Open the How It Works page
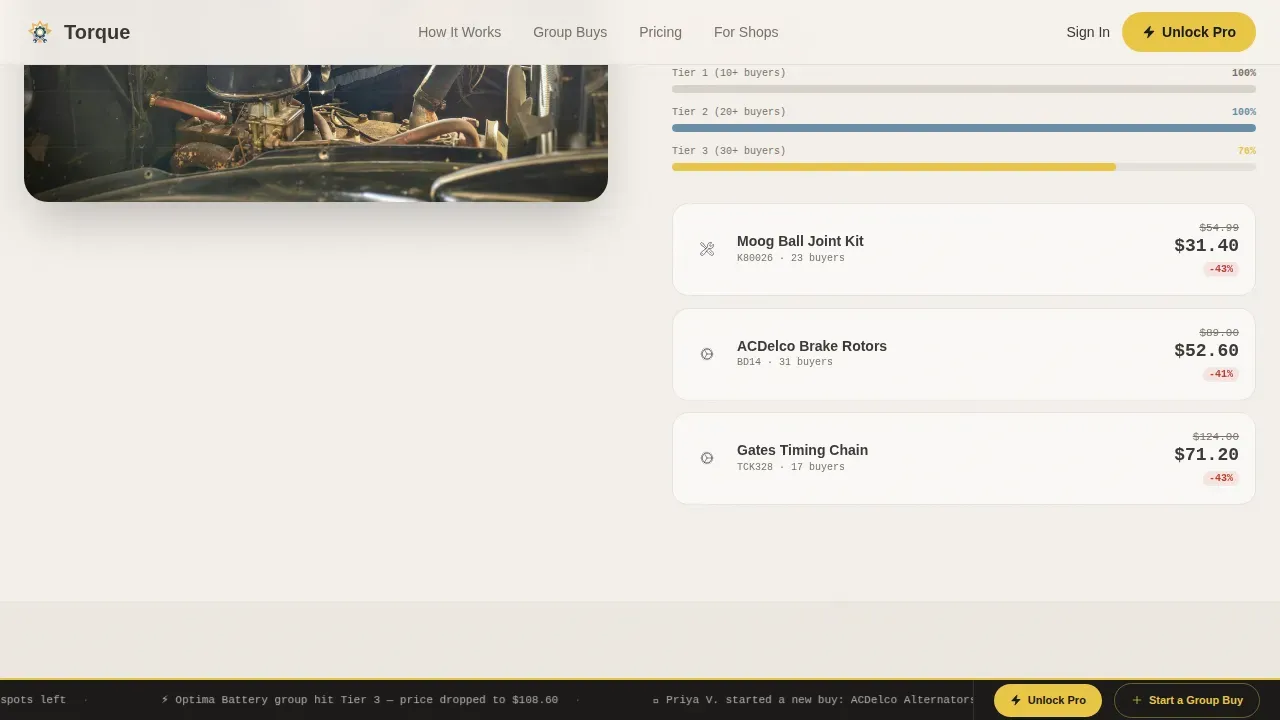 460,32
